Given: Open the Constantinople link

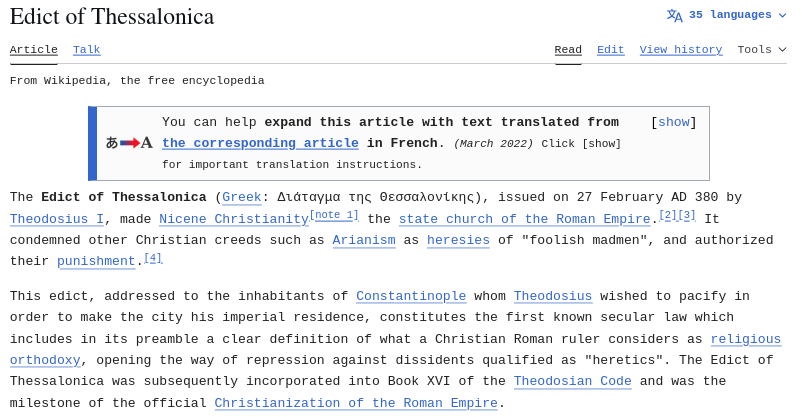Looking at the screenshot, I should pos(411,296).
